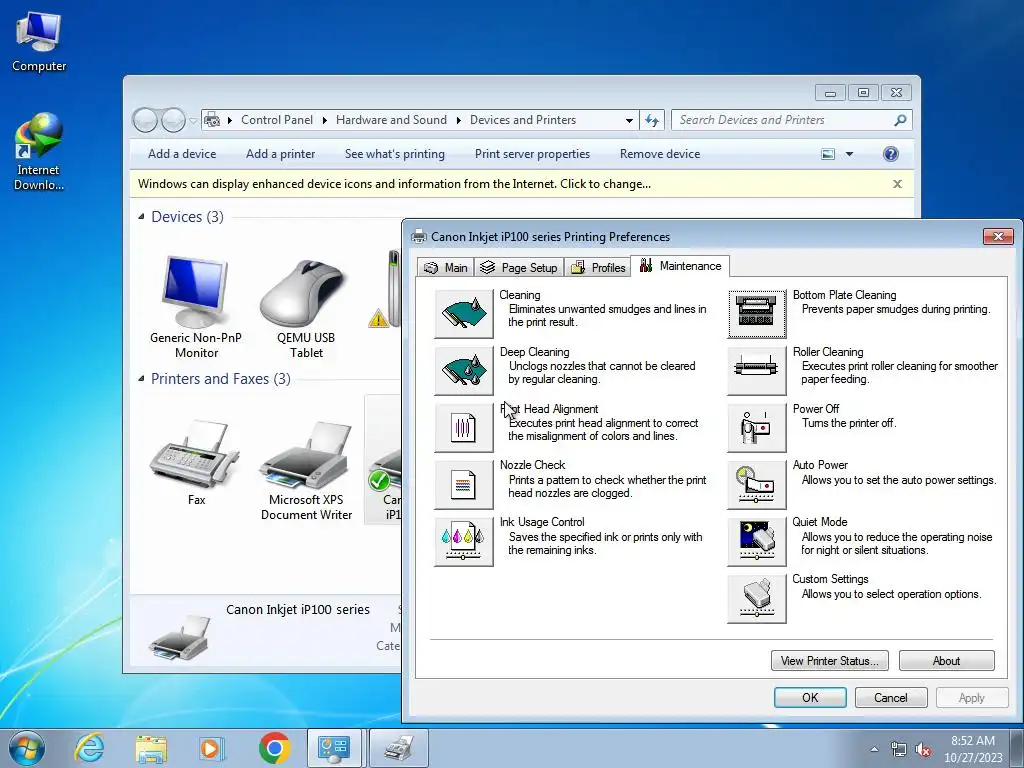Click the change view icon button
This screenshot has width=1024, height=768.
(827, 154)
